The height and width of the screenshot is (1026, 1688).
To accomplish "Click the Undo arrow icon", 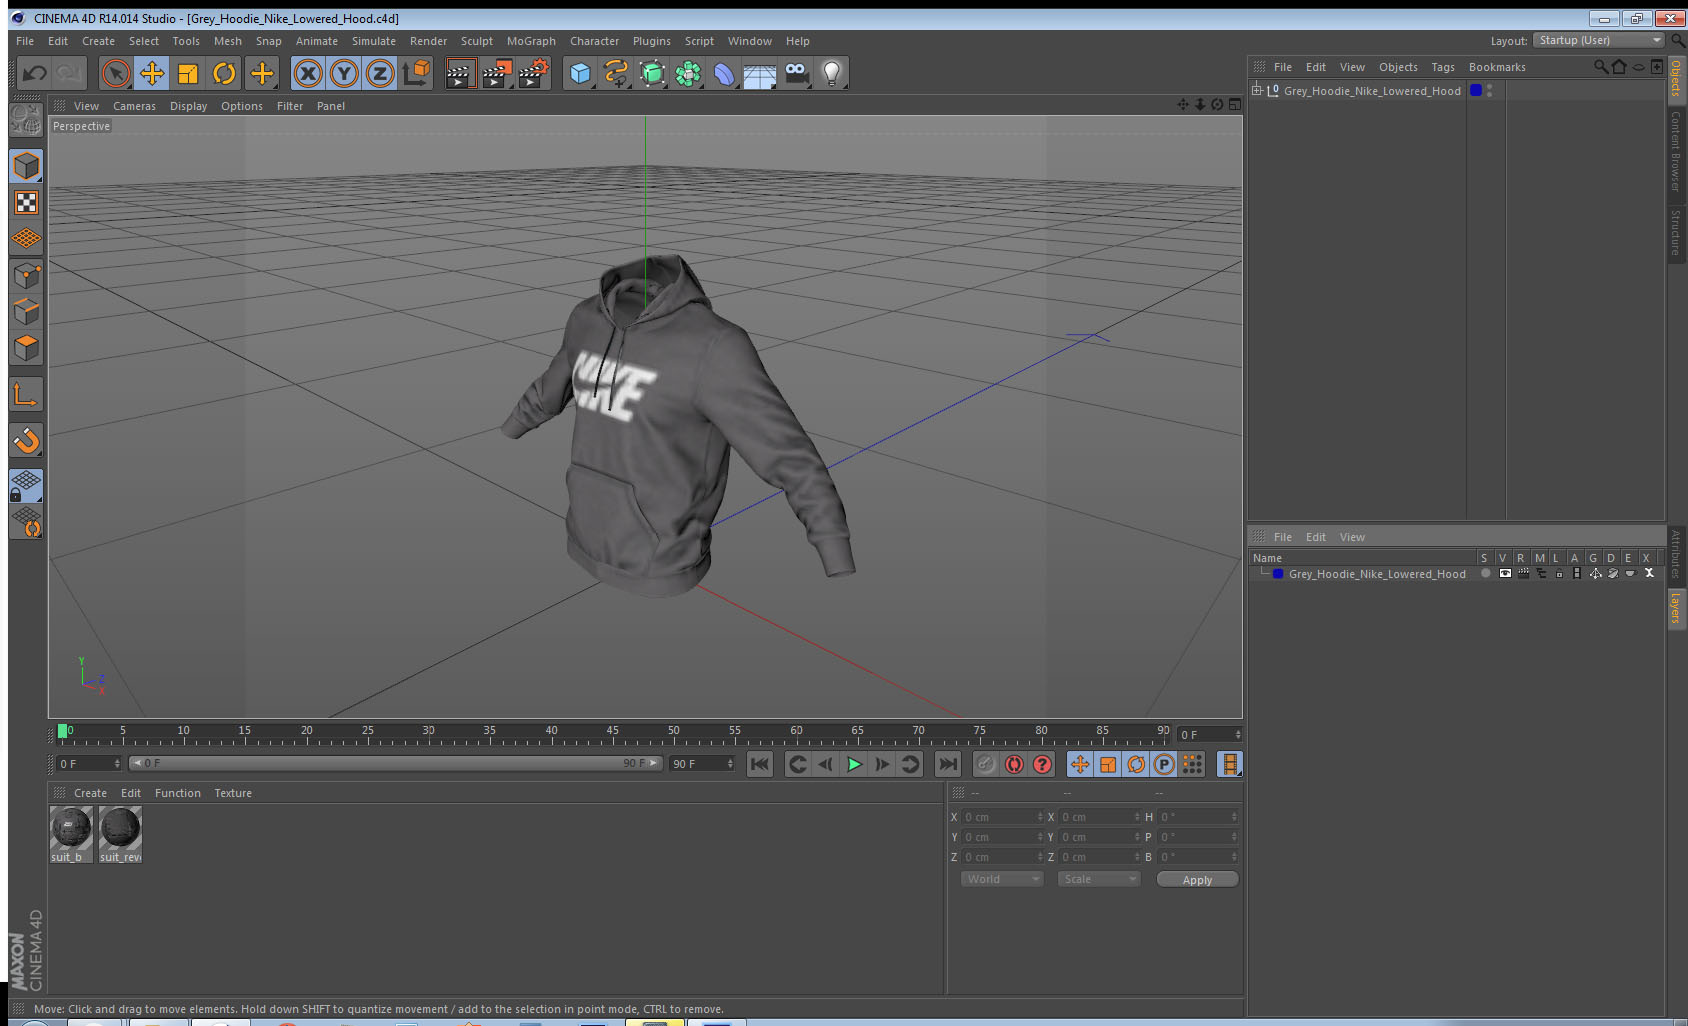I will [35, 73].
